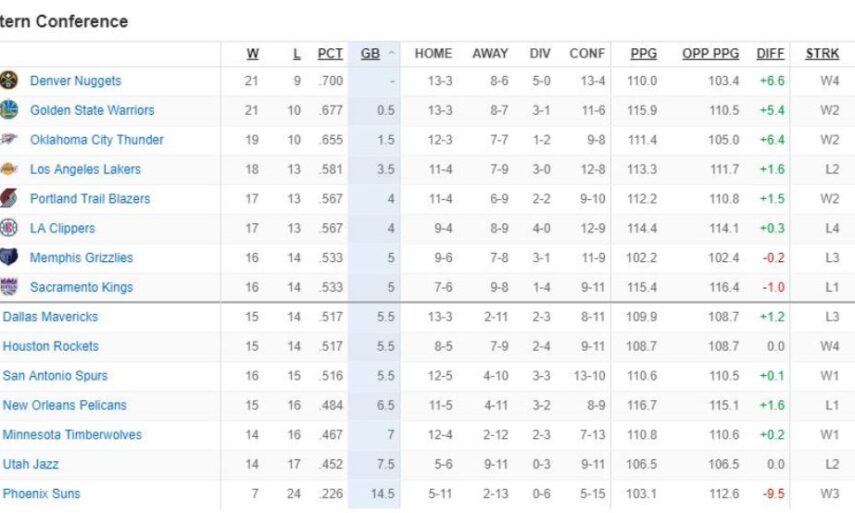
Task: Click the Memphis Grizzlies logo
Action: click(9, 258)
